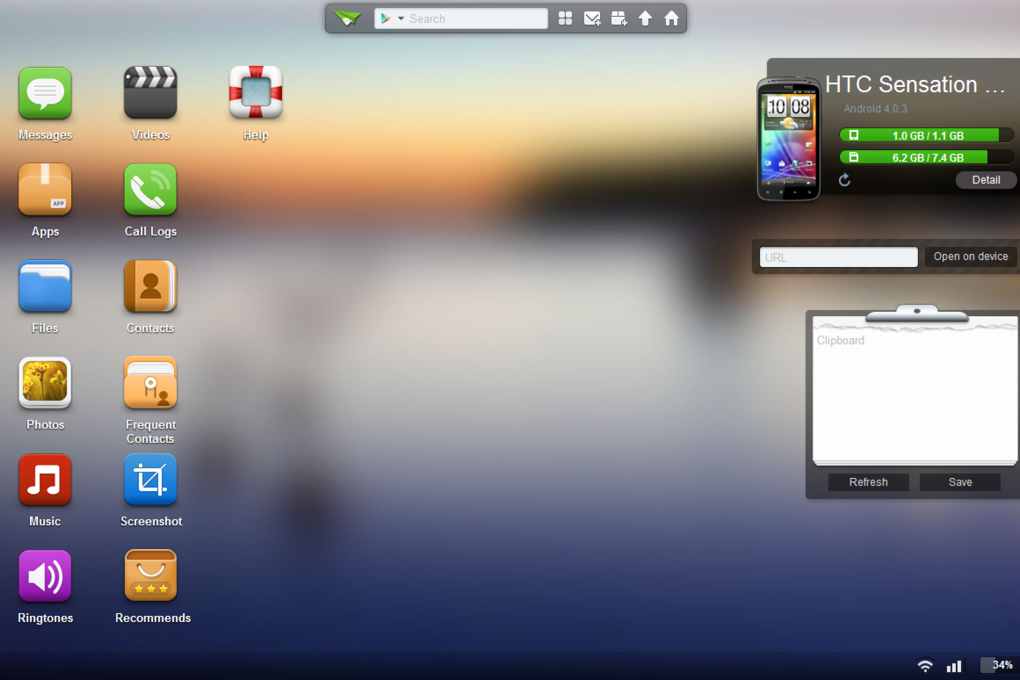1020x680 pixels.
Task: Click the AirDroid paper plane logo
Action: pos(347,18)
